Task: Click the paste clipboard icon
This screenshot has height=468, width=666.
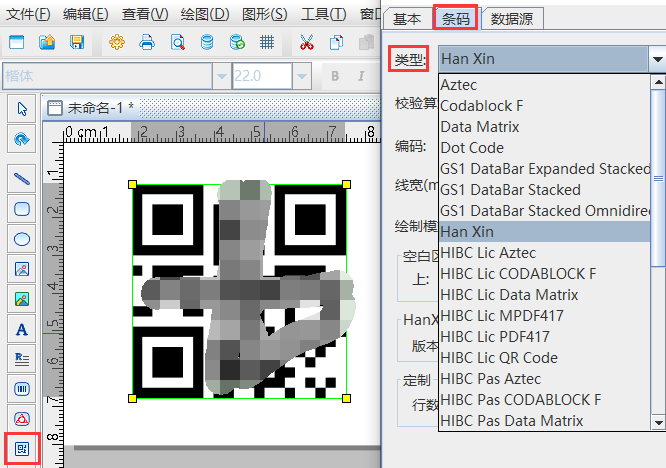Action: click(366, 42)
